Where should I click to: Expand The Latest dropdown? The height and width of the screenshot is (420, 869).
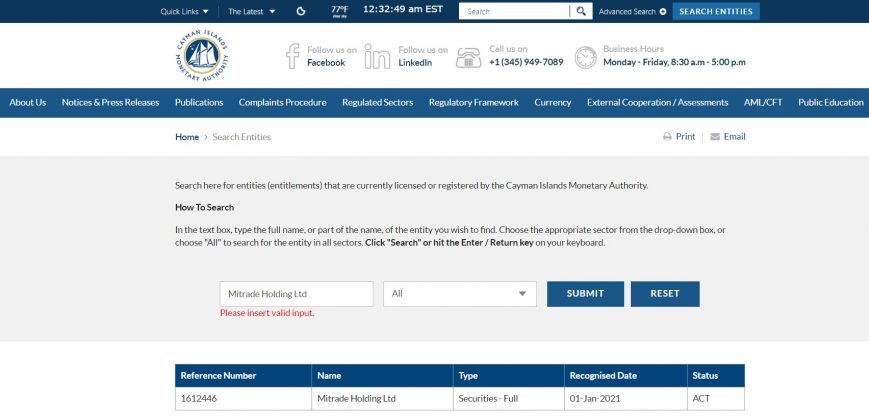pyautogui.click(x=252, y=11)
